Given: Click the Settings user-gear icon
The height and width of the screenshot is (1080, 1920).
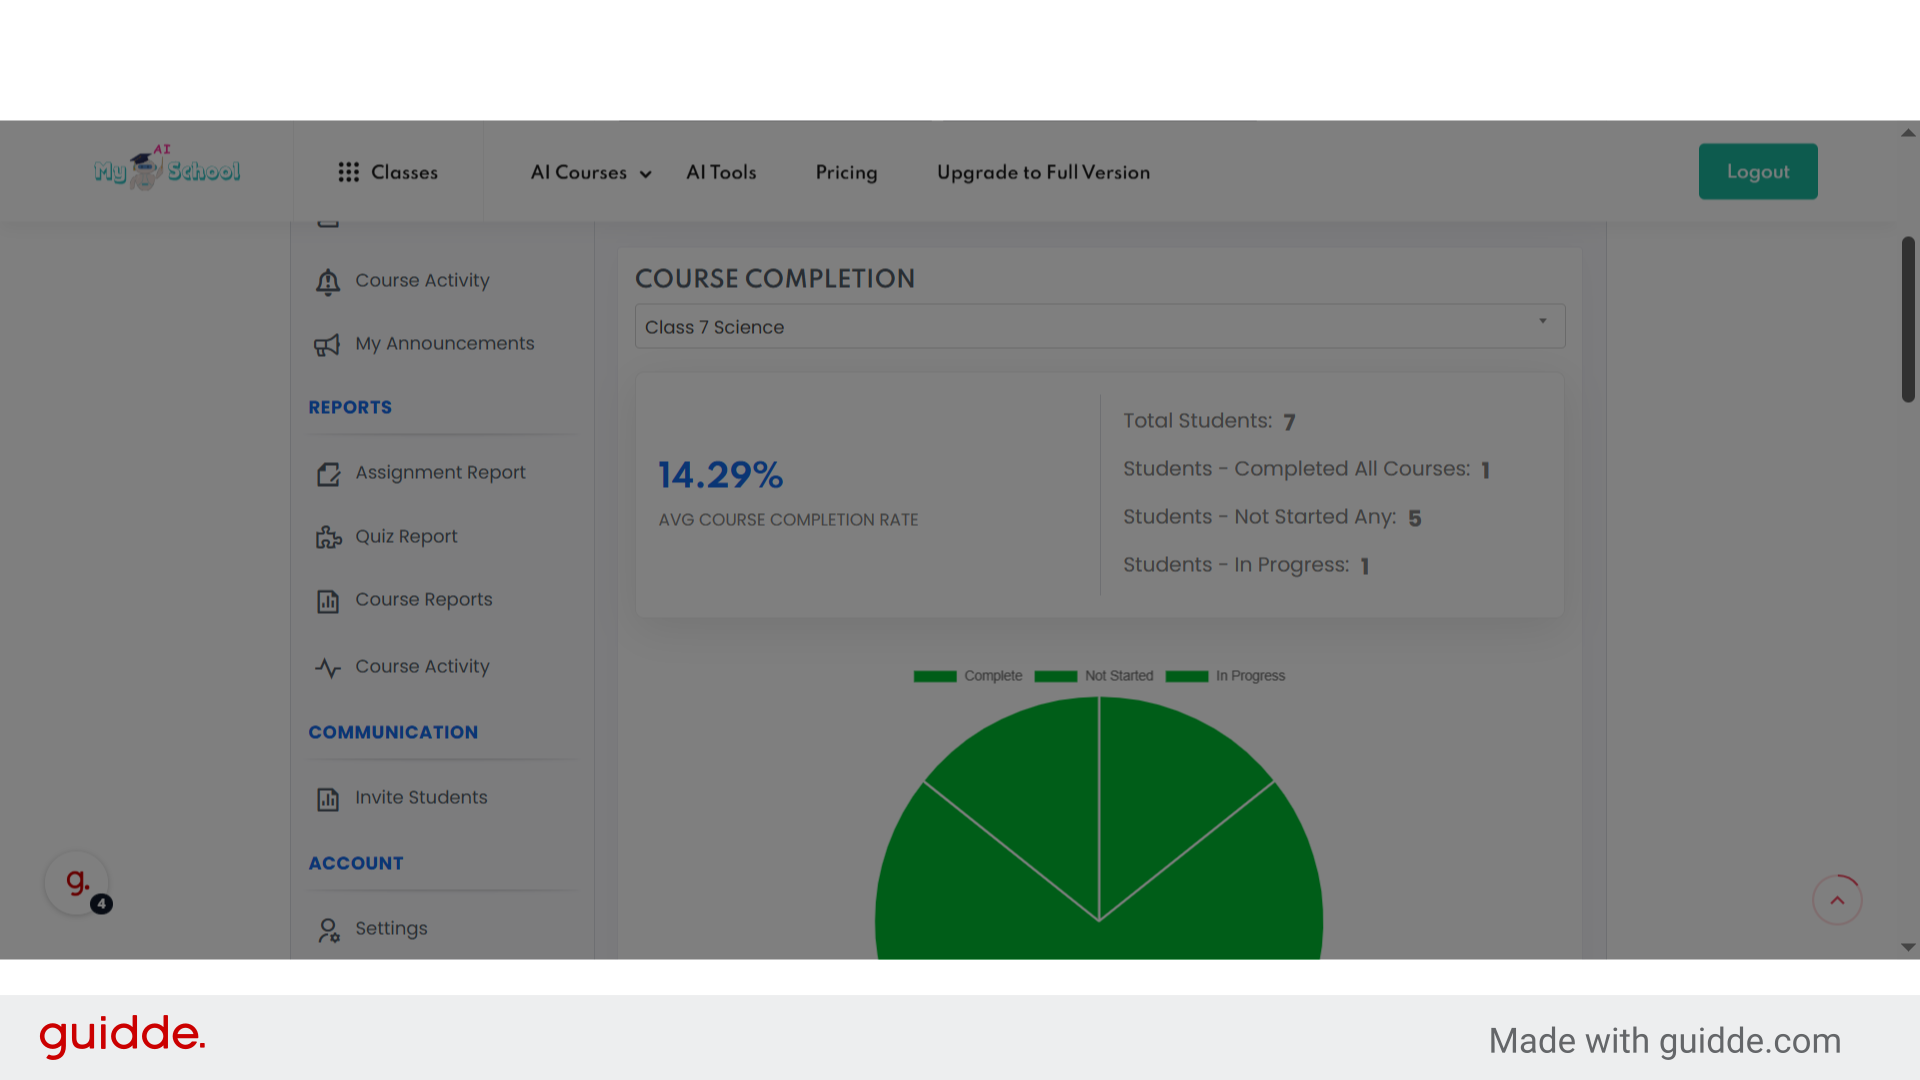Looking at the screenshot, I should point(328,930).
